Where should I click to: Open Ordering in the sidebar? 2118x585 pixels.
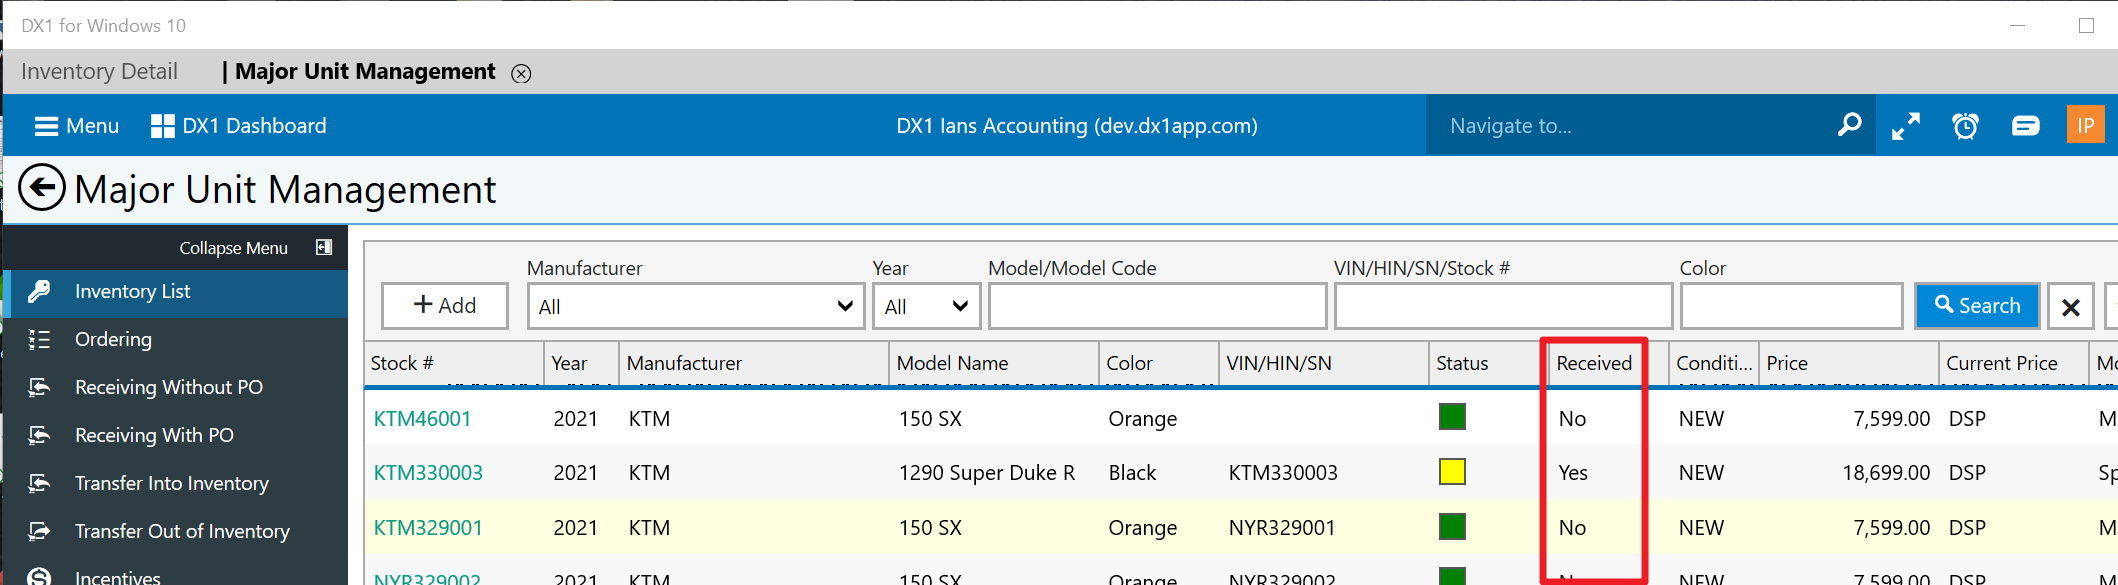[x=176, y=340]
